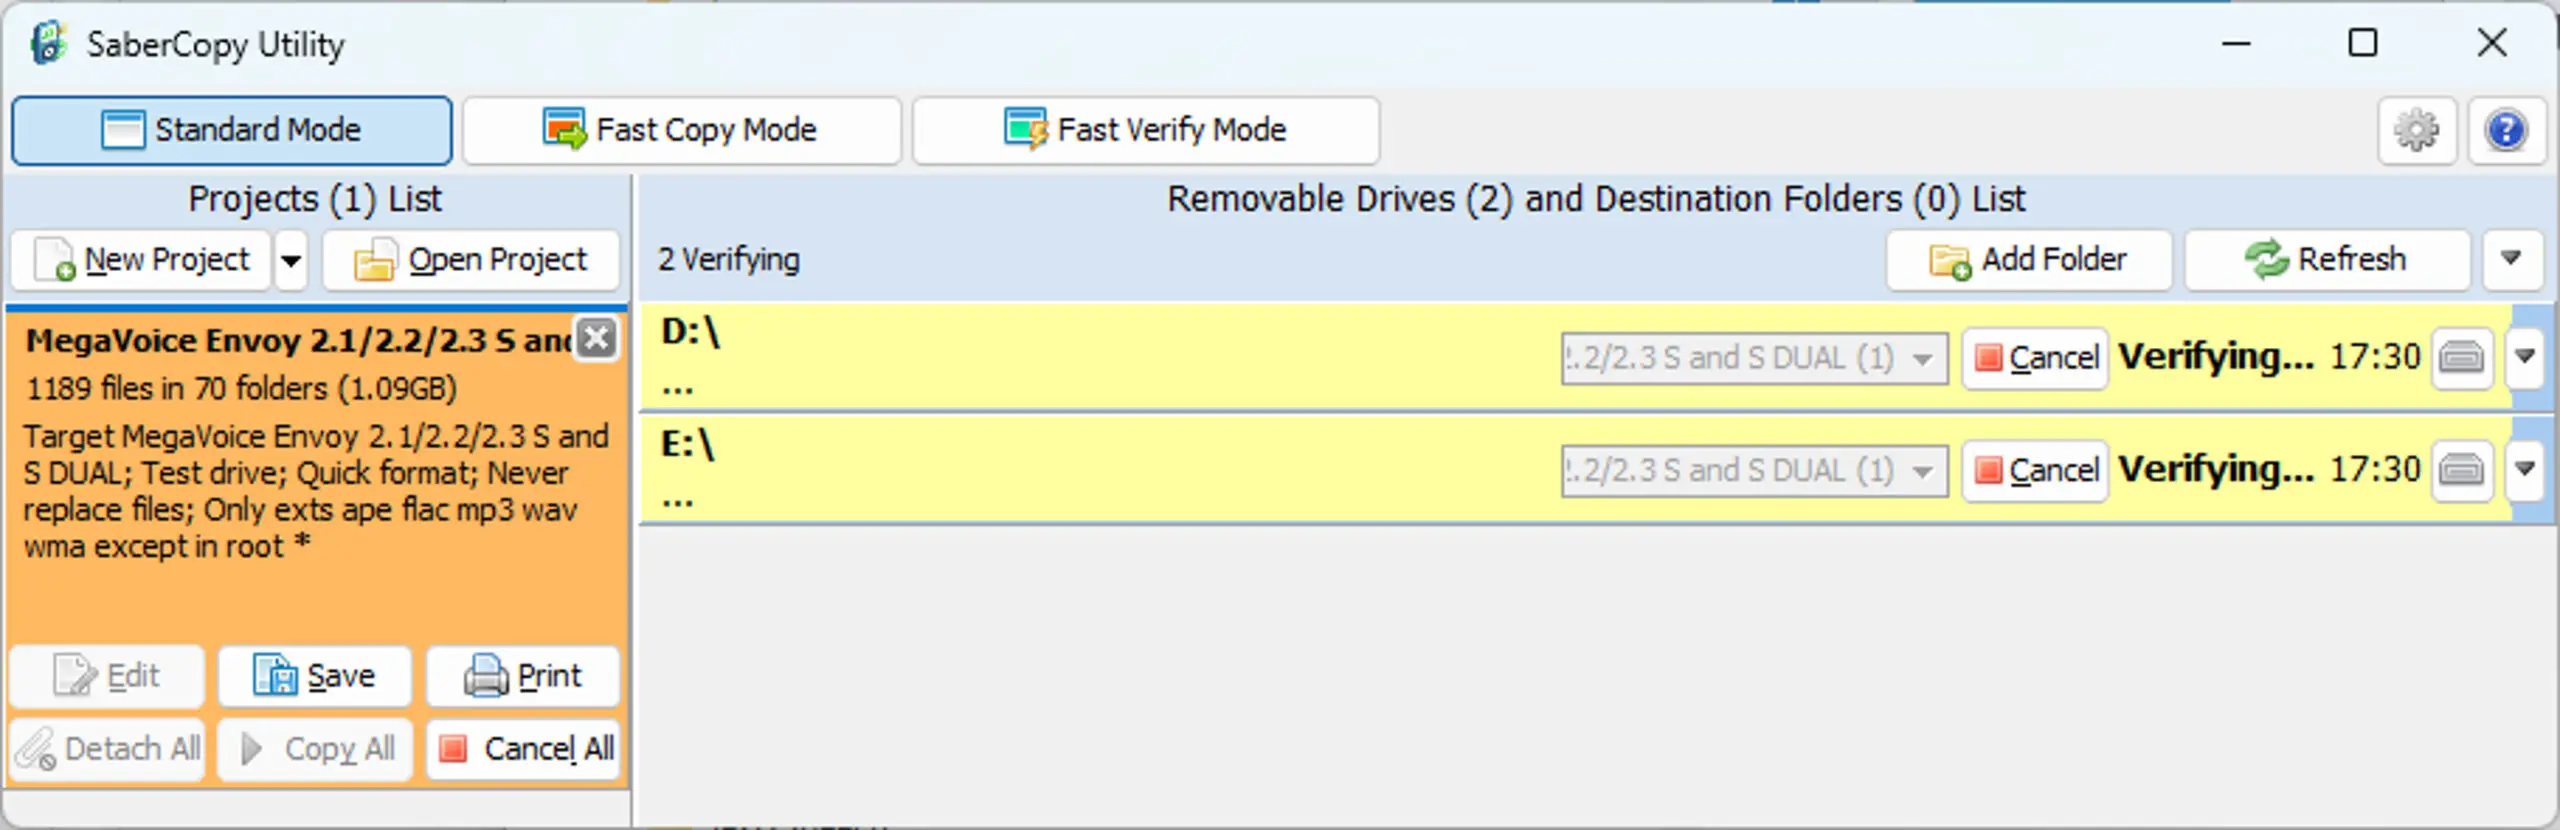This screenshot has height=830, width=2560.
Task: Open help with the question mark icon
Action: [x=2506, y=130]
